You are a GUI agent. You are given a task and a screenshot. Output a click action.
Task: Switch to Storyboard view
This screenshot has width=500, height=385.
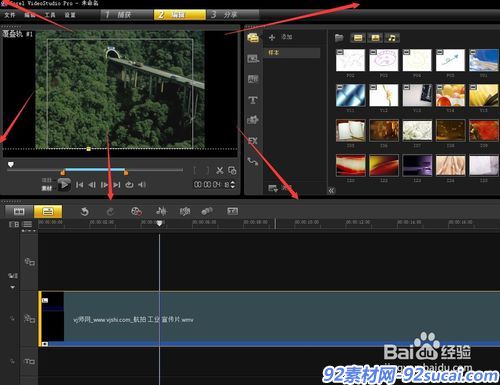(x=19, y=211)
